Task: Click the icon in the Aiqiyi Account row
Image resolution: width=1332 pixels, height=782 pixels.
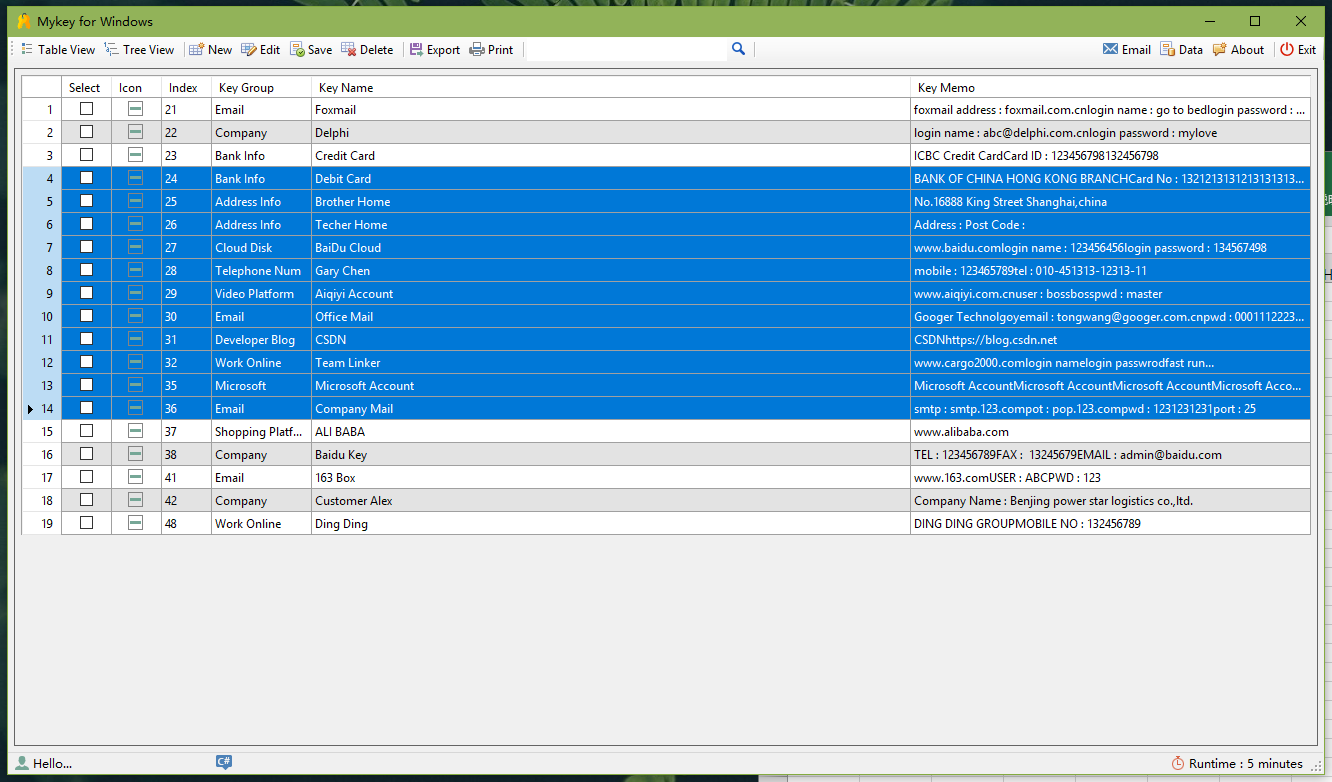Action: [x=136, y=293]
